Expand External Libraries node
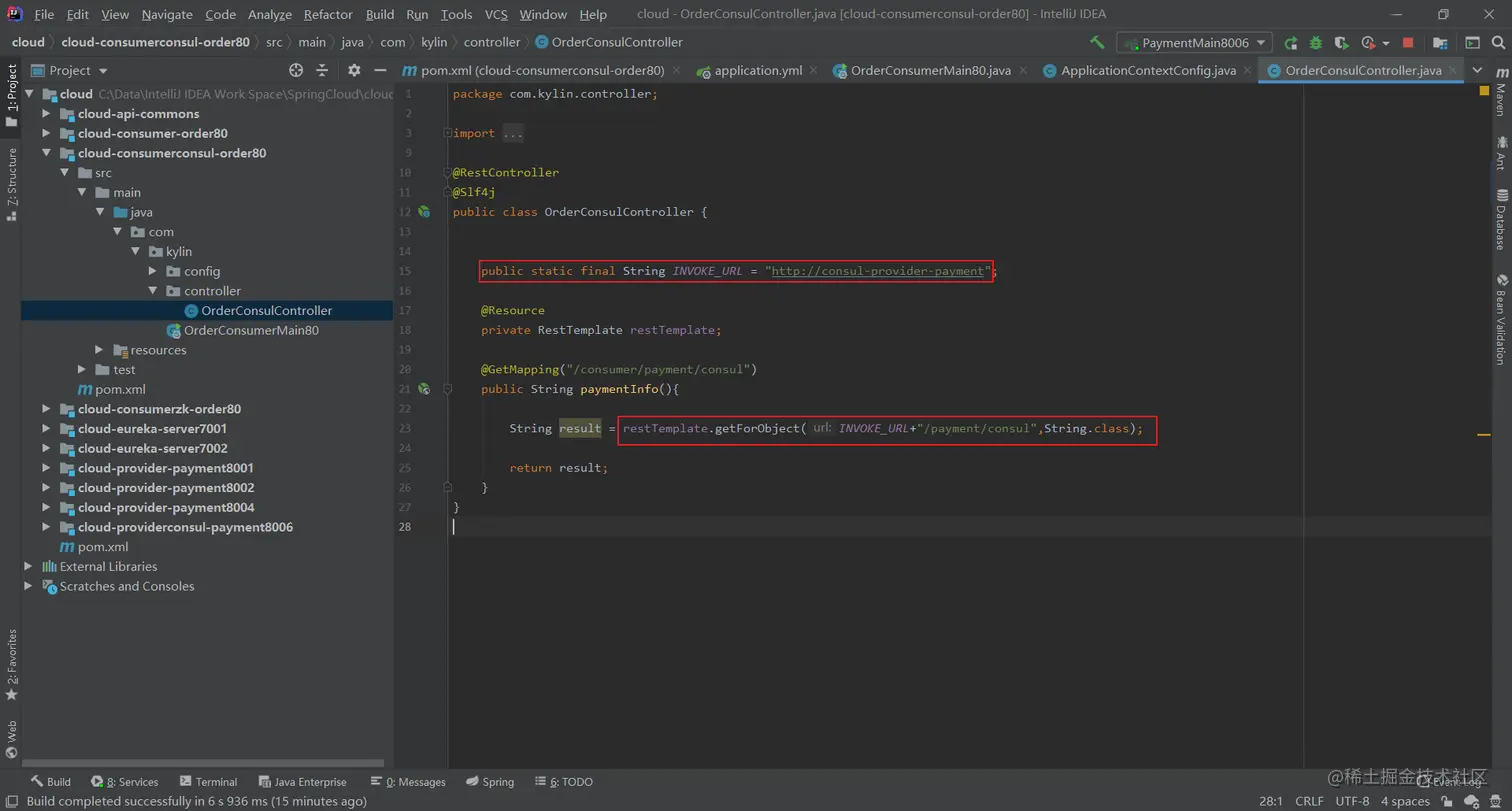This screenshot has height=811, width=1512. 28,566
